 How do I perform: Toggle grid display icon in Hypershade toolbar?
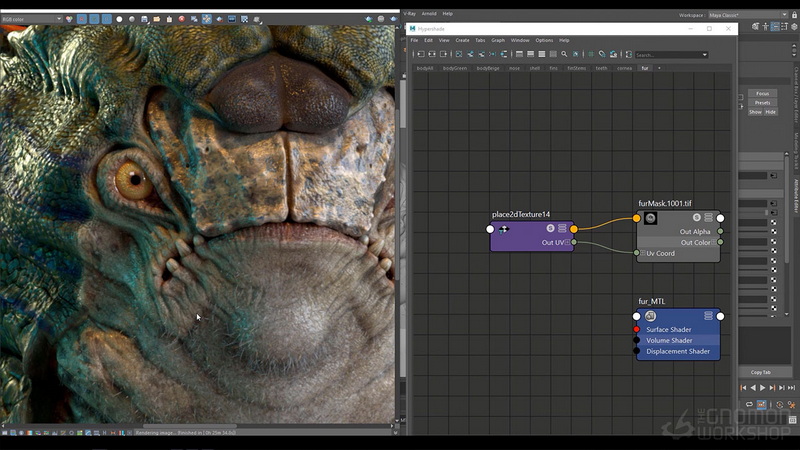(591, 54)
